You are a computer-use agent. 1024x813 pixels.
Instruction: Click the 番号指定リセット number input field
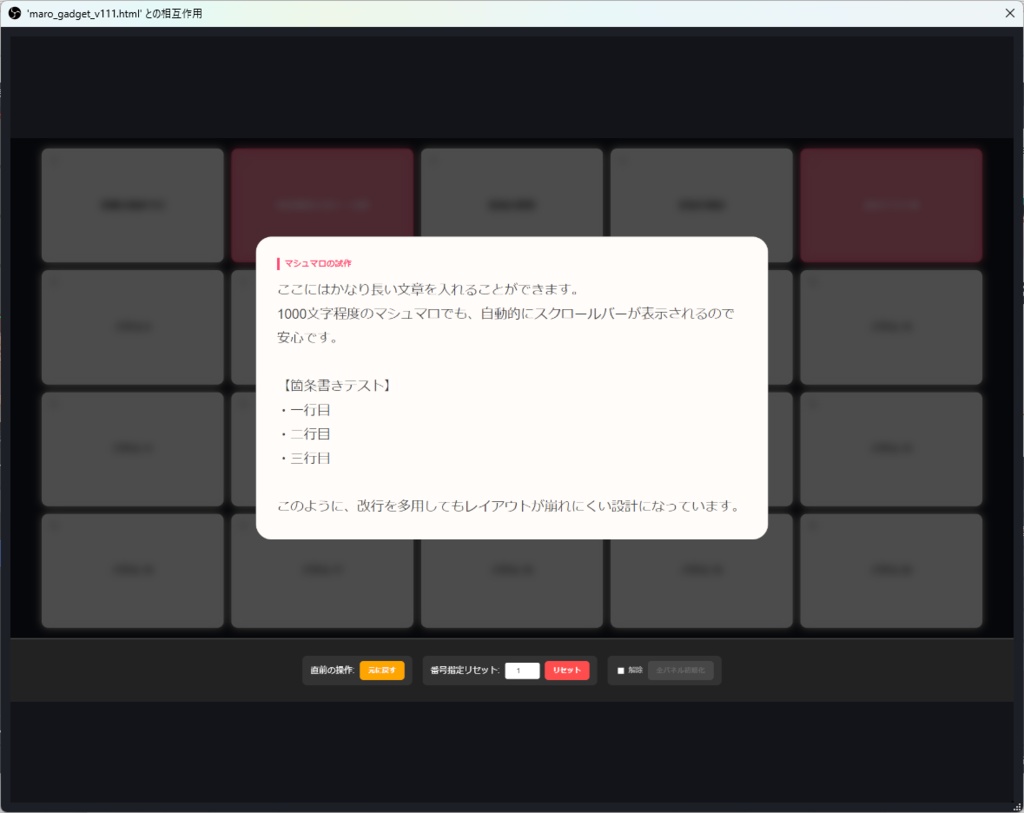522,670
